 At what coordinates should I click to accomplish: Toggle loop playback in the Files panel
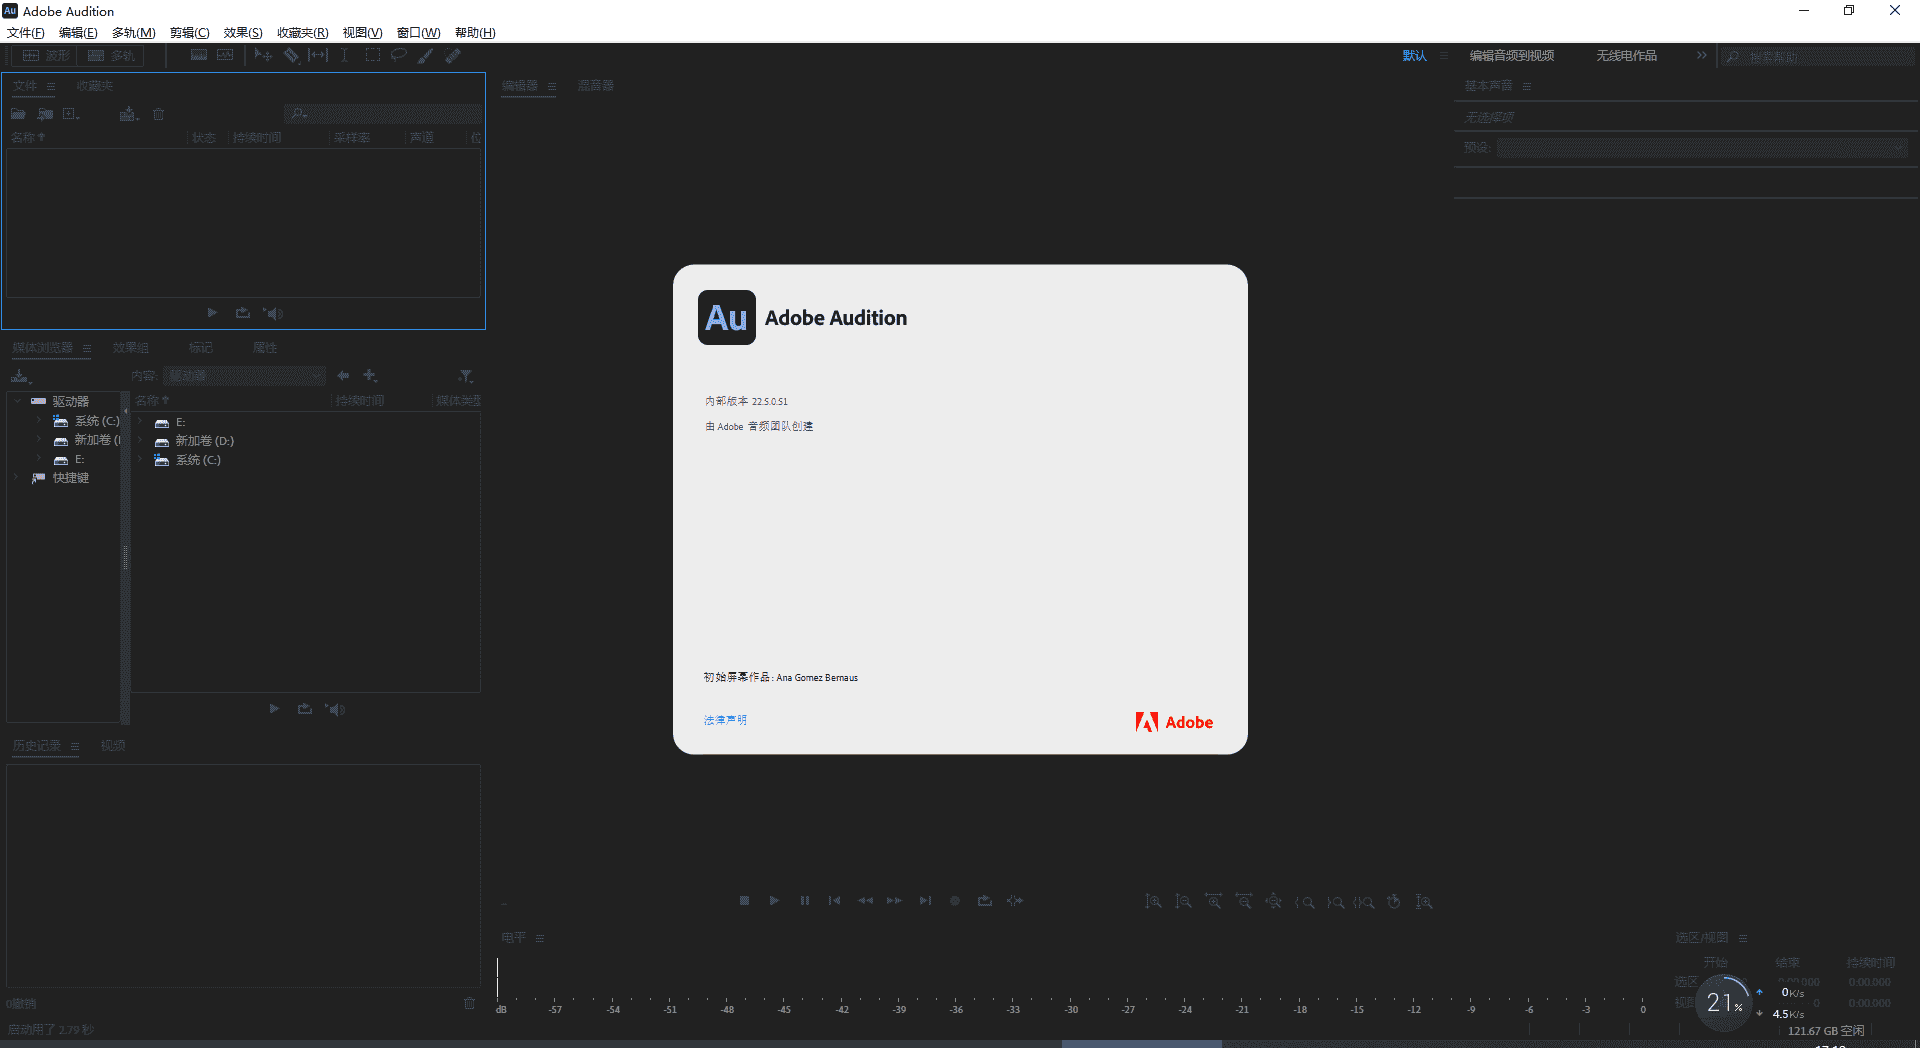242,313
